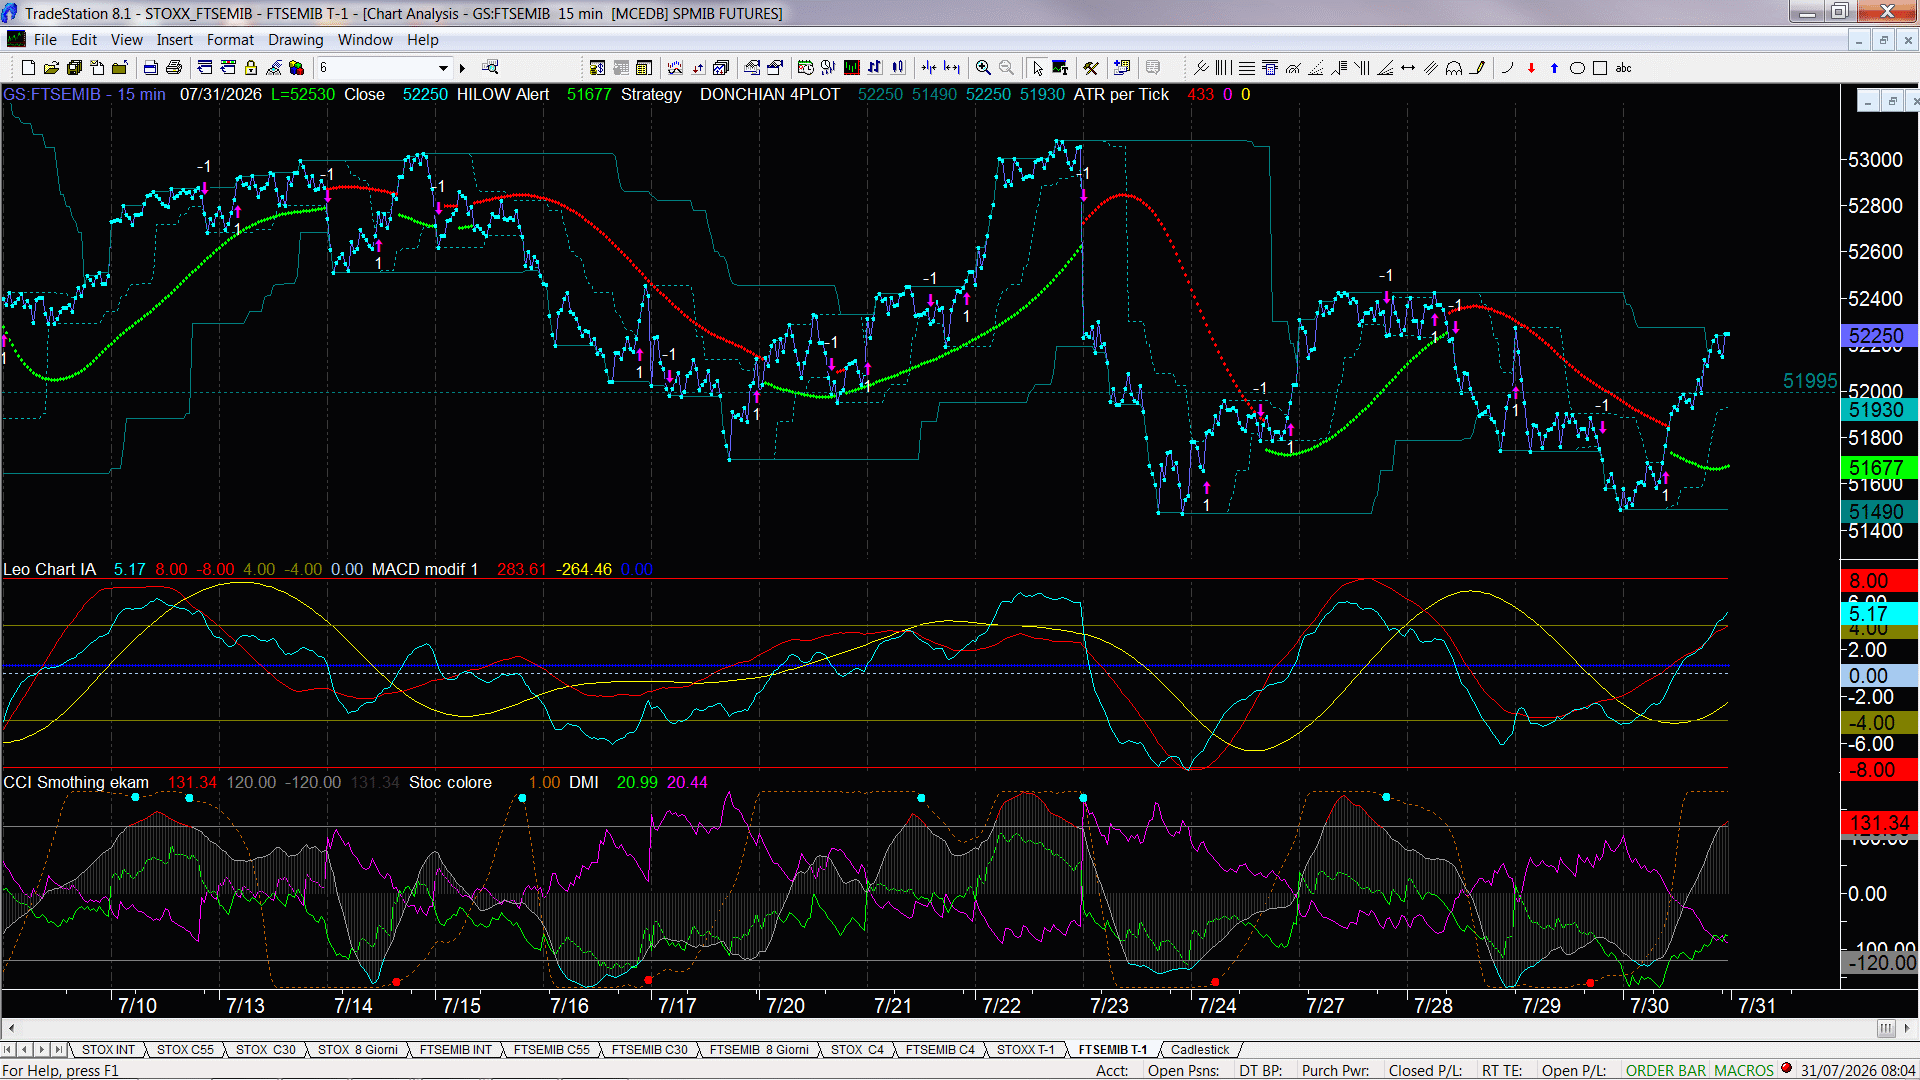This screenshot has height=1080, width=1920.
Task: Click the hammer tools icon
Action: coord(1091,68)
